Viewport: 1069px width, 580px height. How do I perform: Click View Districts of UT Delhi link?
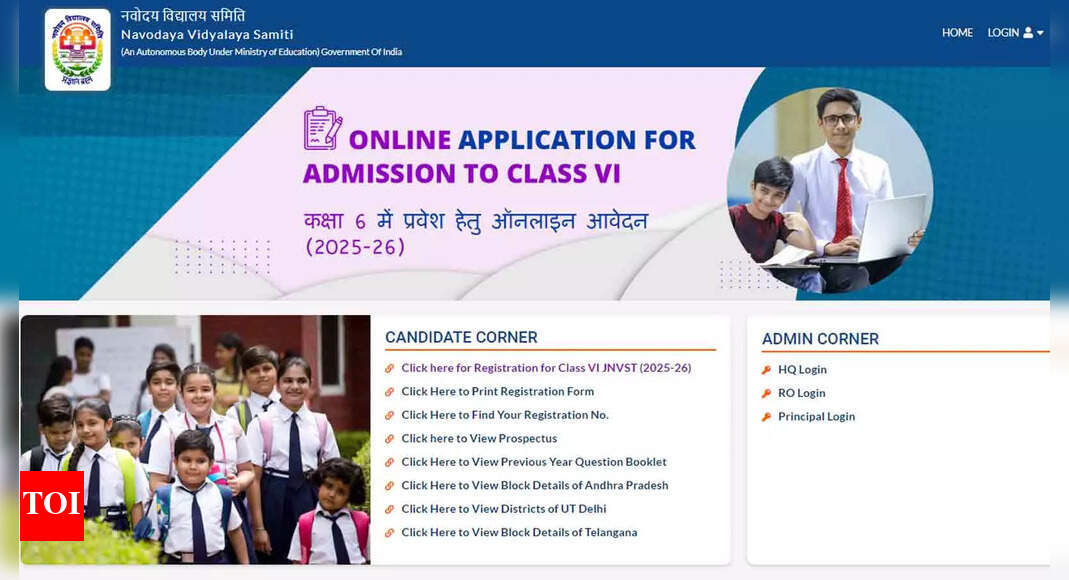pos(504,509)
